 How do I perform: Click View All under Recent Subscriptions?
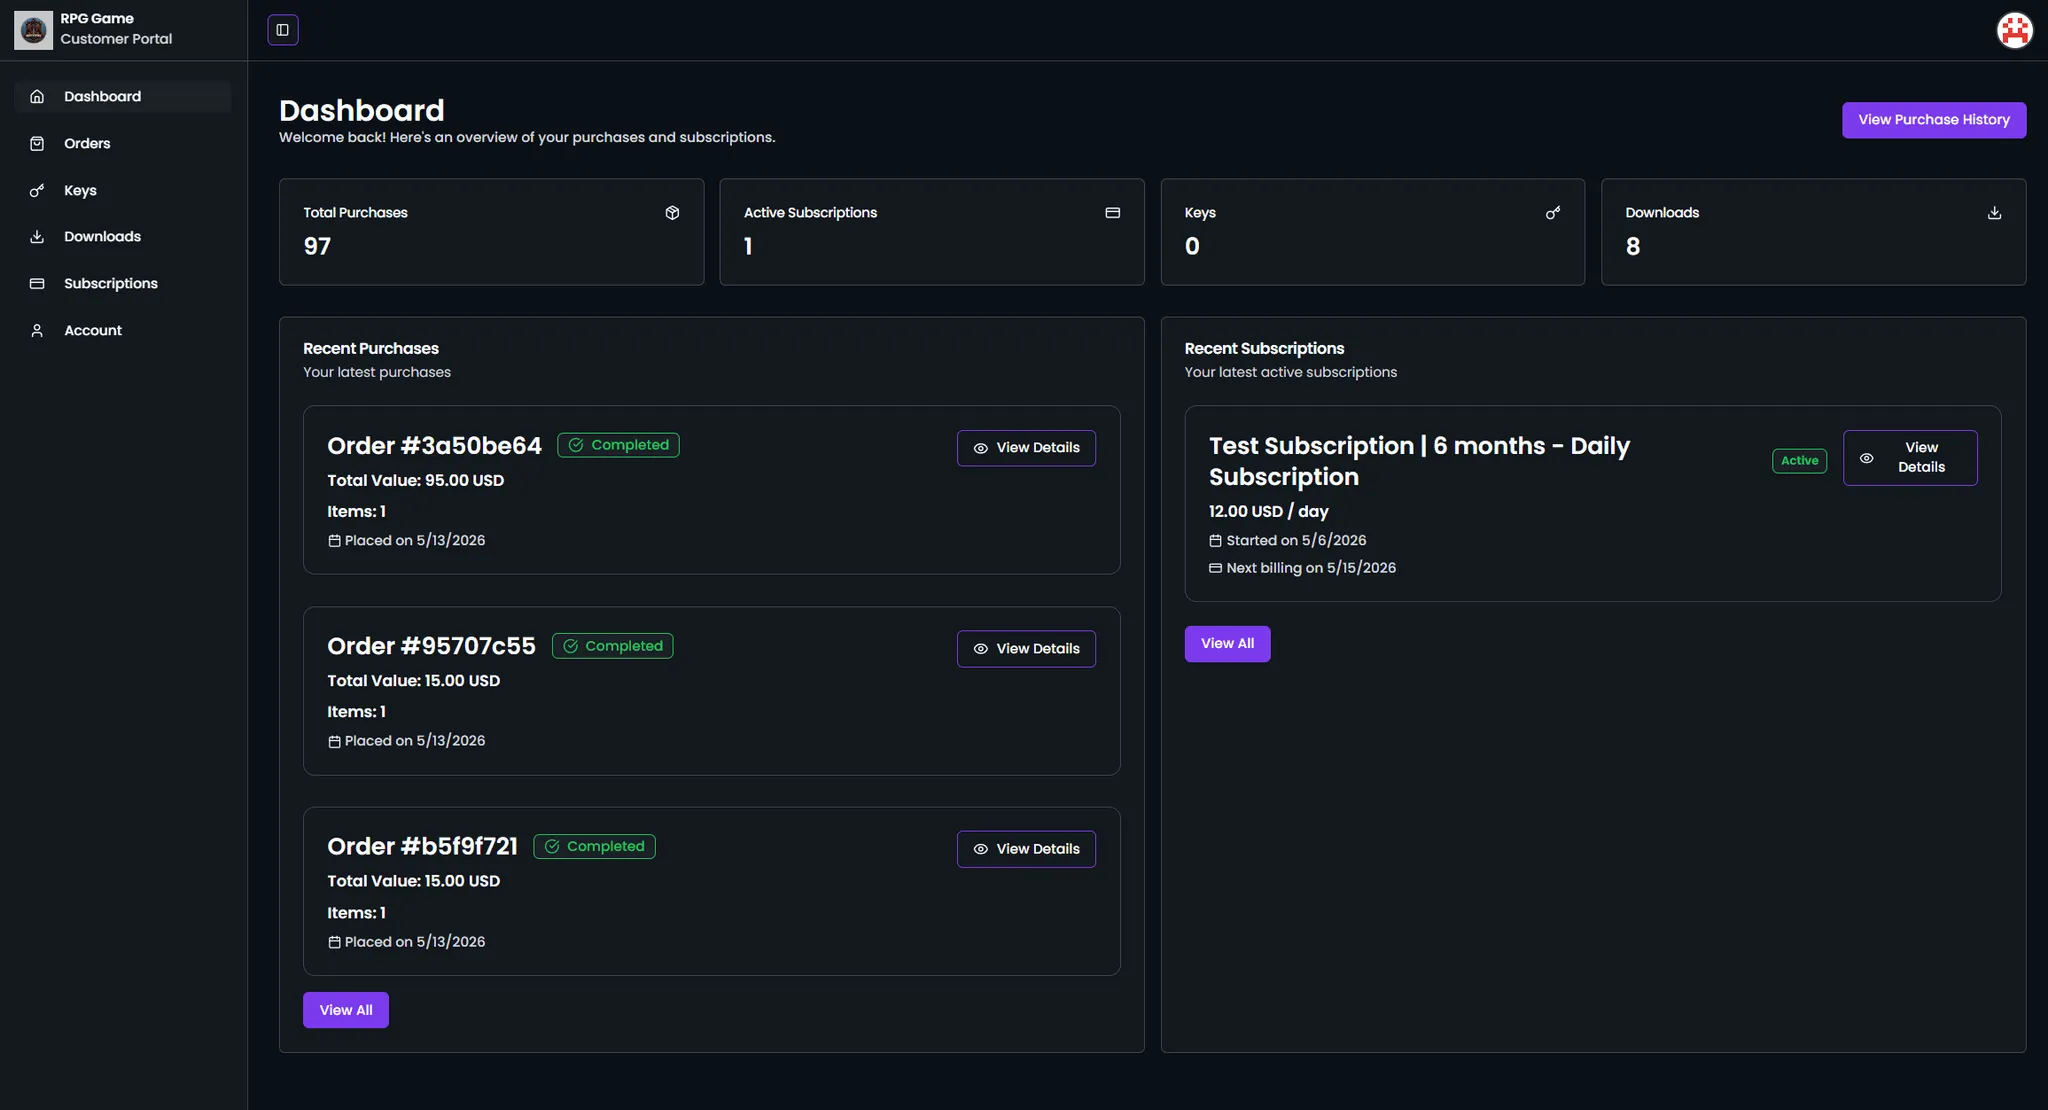coord(1227,644)
